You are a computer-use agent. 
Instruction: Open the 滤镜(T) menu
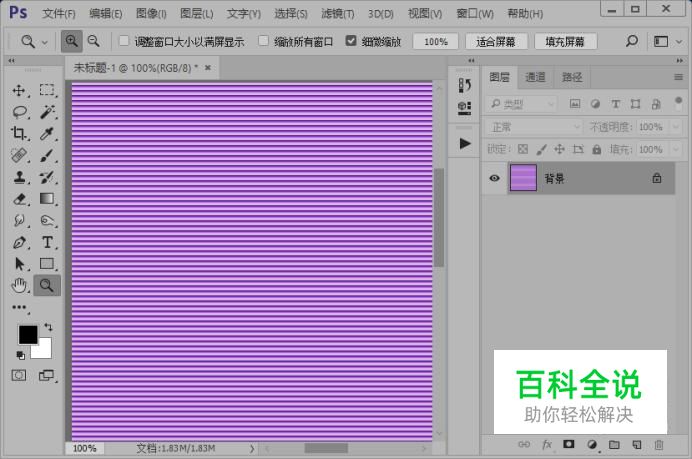point(338,14)
